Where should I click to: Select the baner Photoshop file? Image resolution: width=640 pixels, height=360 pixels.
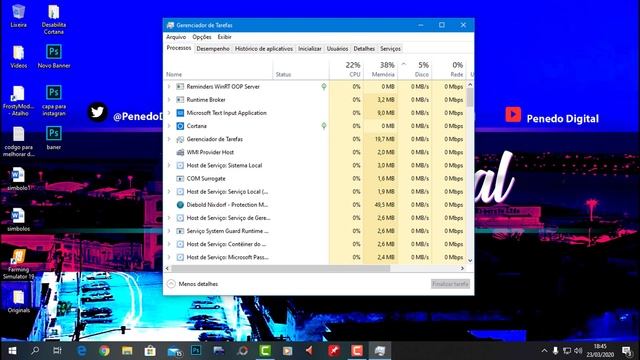[53, 138]
